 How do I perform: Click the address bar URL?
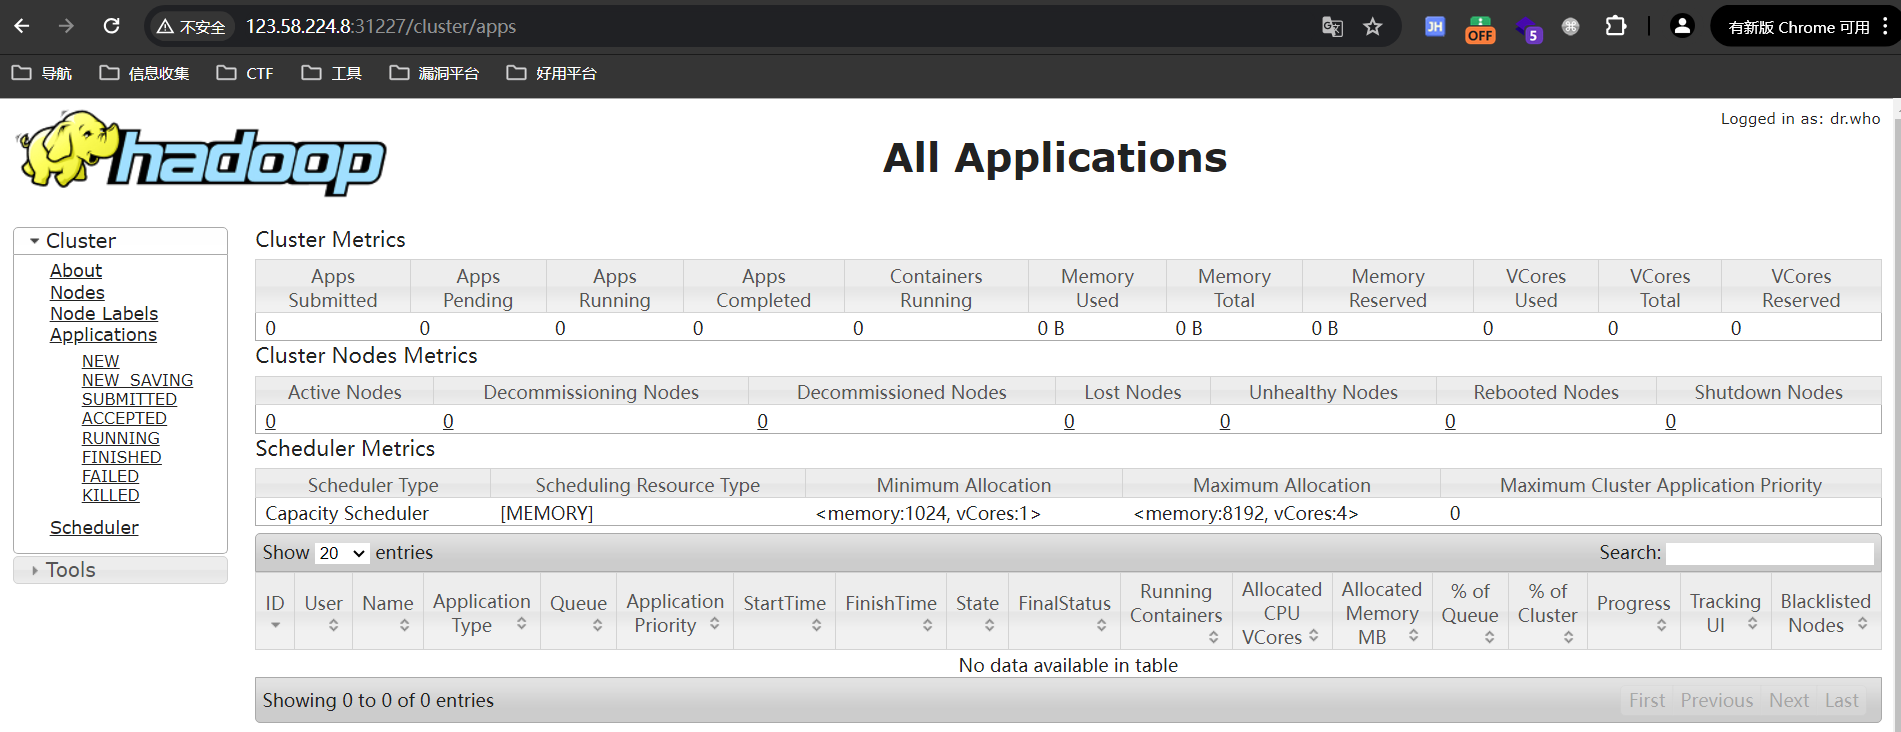pos(381,27)
